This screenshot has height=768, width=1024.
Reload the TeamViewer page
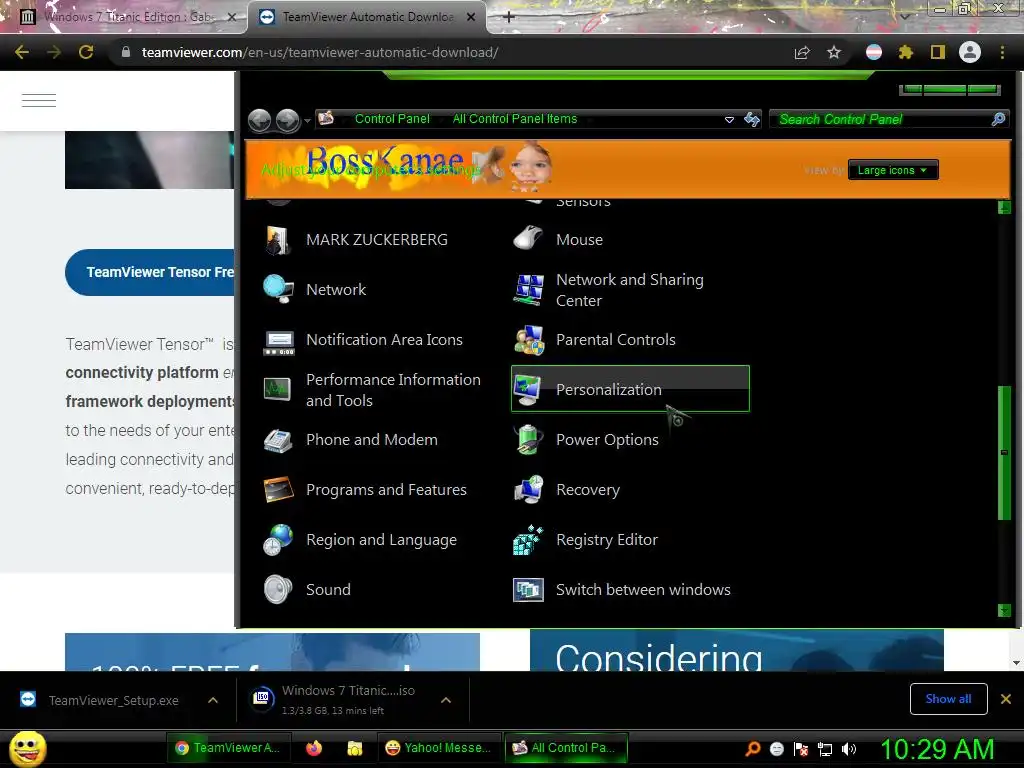point(86,52)
